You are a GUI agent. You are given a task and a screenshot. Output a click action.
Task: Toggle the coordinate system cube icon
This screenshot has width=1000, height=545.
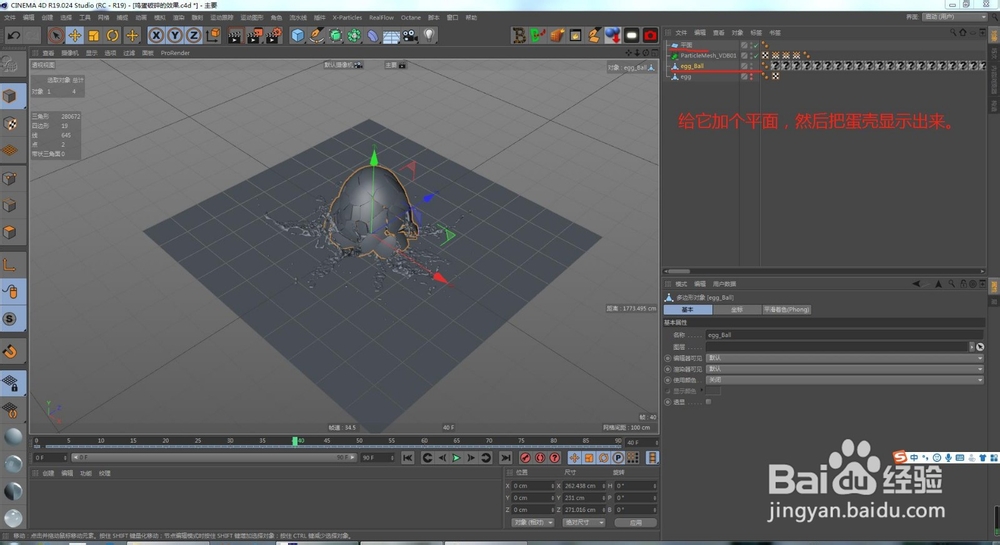tap(213, 36)
